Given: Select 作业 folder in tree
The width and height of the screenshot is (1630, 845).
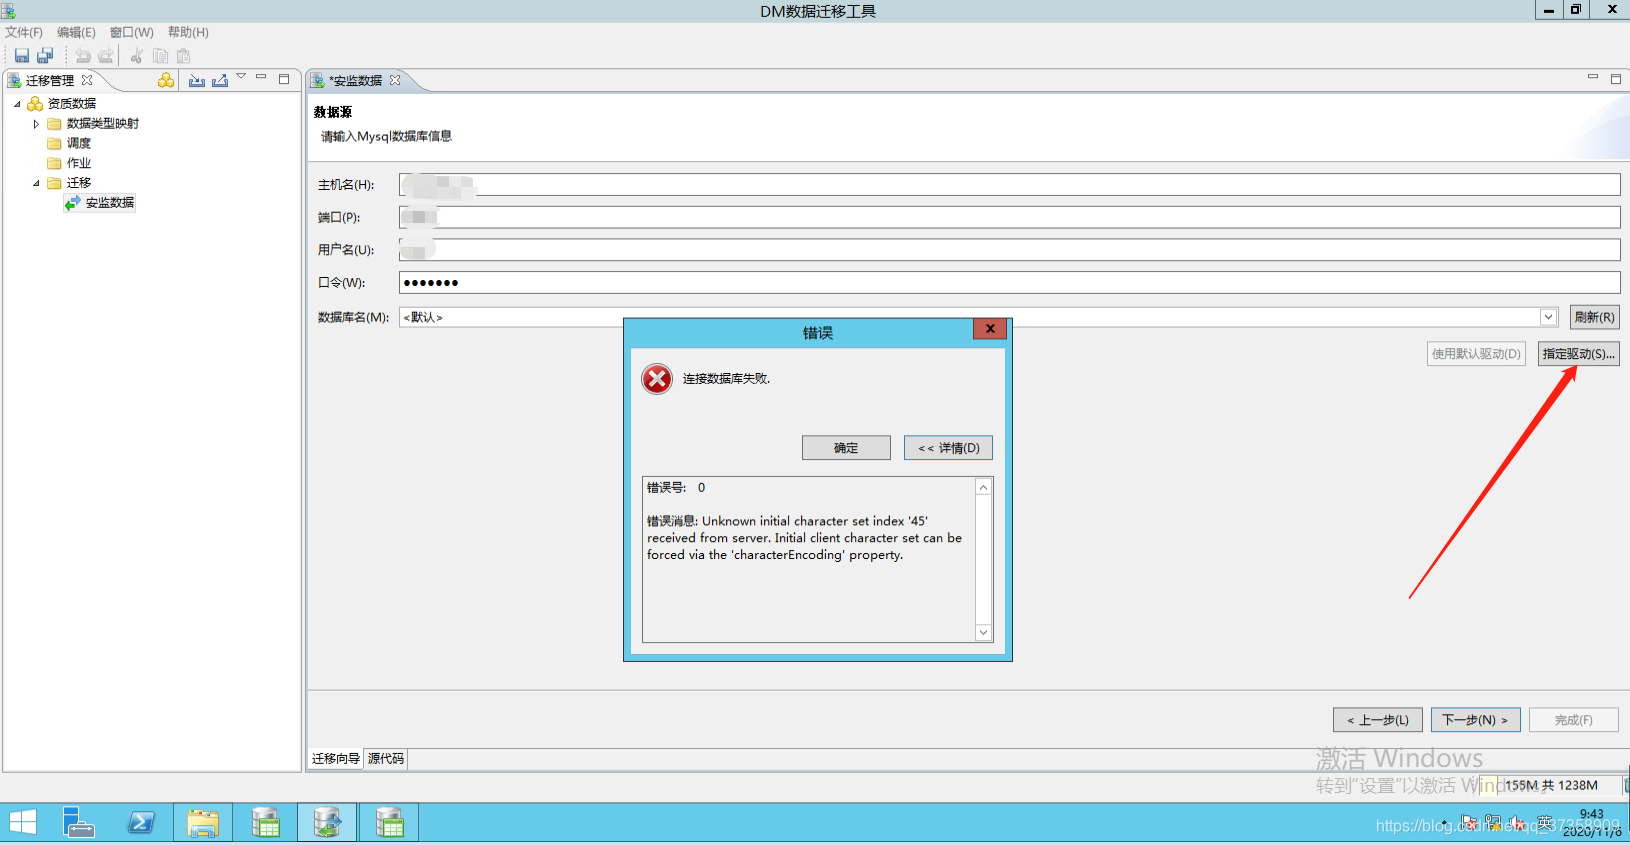Looking at the screenshot, I should click(78, 163).
